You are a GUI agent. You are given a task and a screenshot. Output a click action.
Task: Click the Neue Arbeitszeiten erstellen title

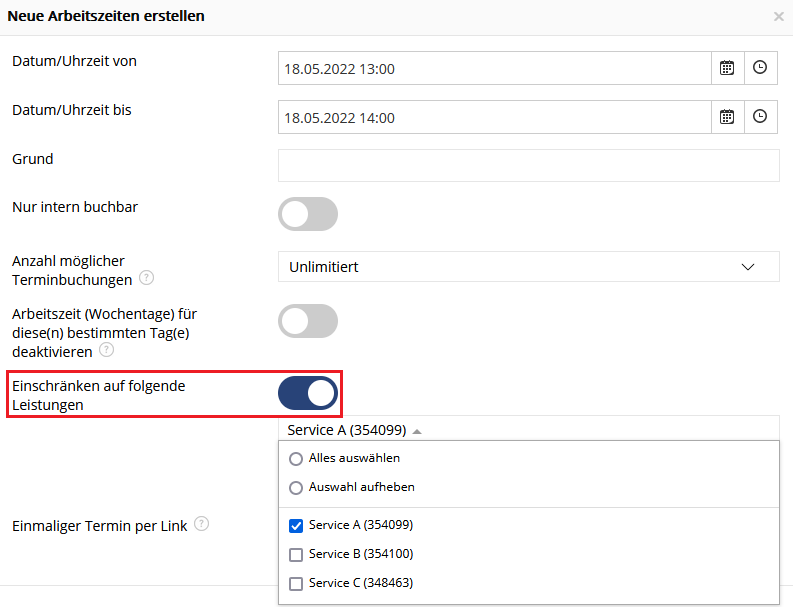(106, 16)
